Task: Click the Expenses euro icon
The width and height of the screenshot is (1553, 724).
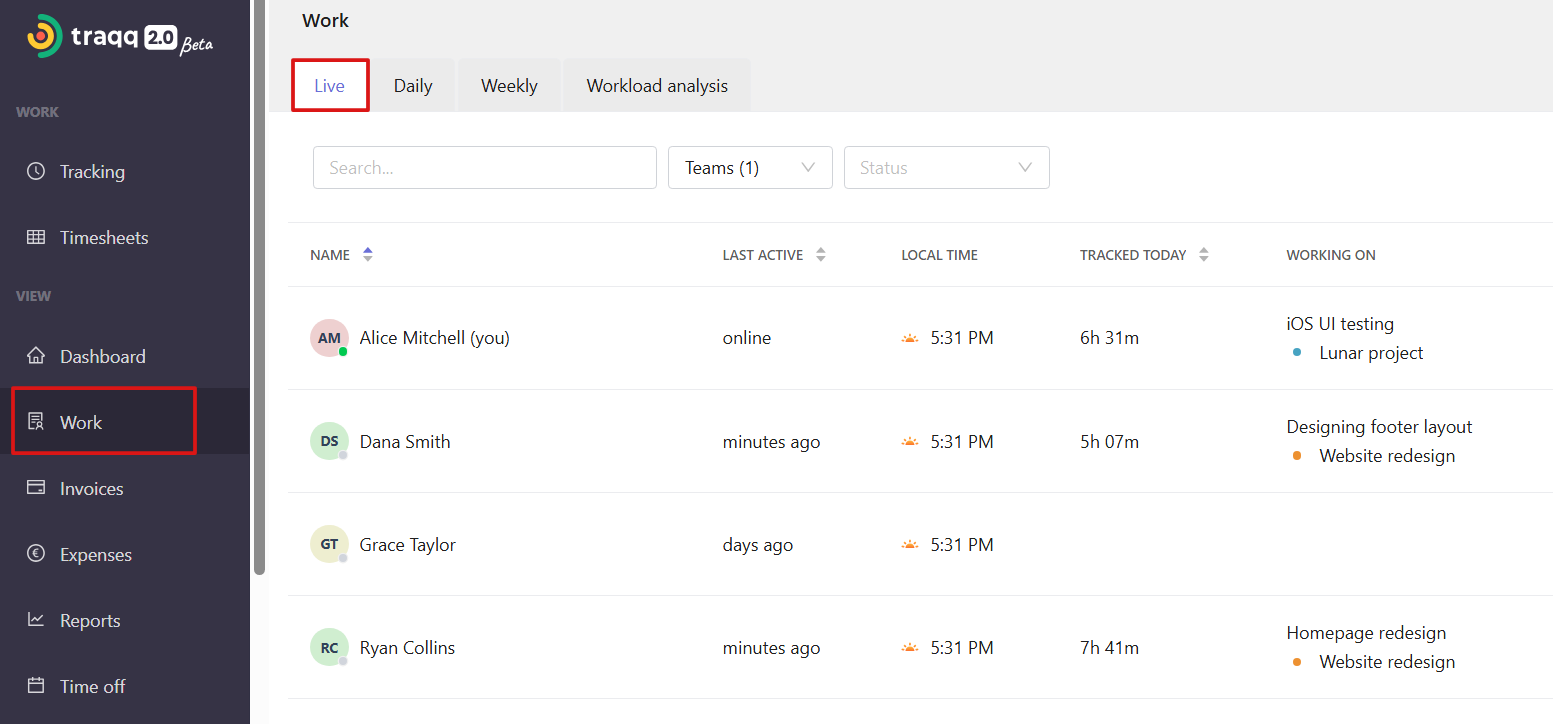Action: point(36,554)
